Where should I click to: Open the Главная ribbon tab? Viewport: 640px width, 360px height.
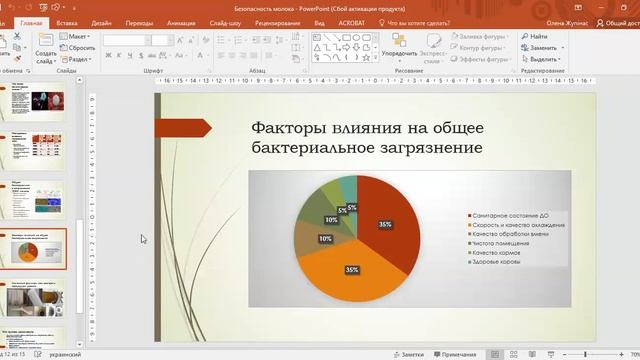click(x=31, y=23)
